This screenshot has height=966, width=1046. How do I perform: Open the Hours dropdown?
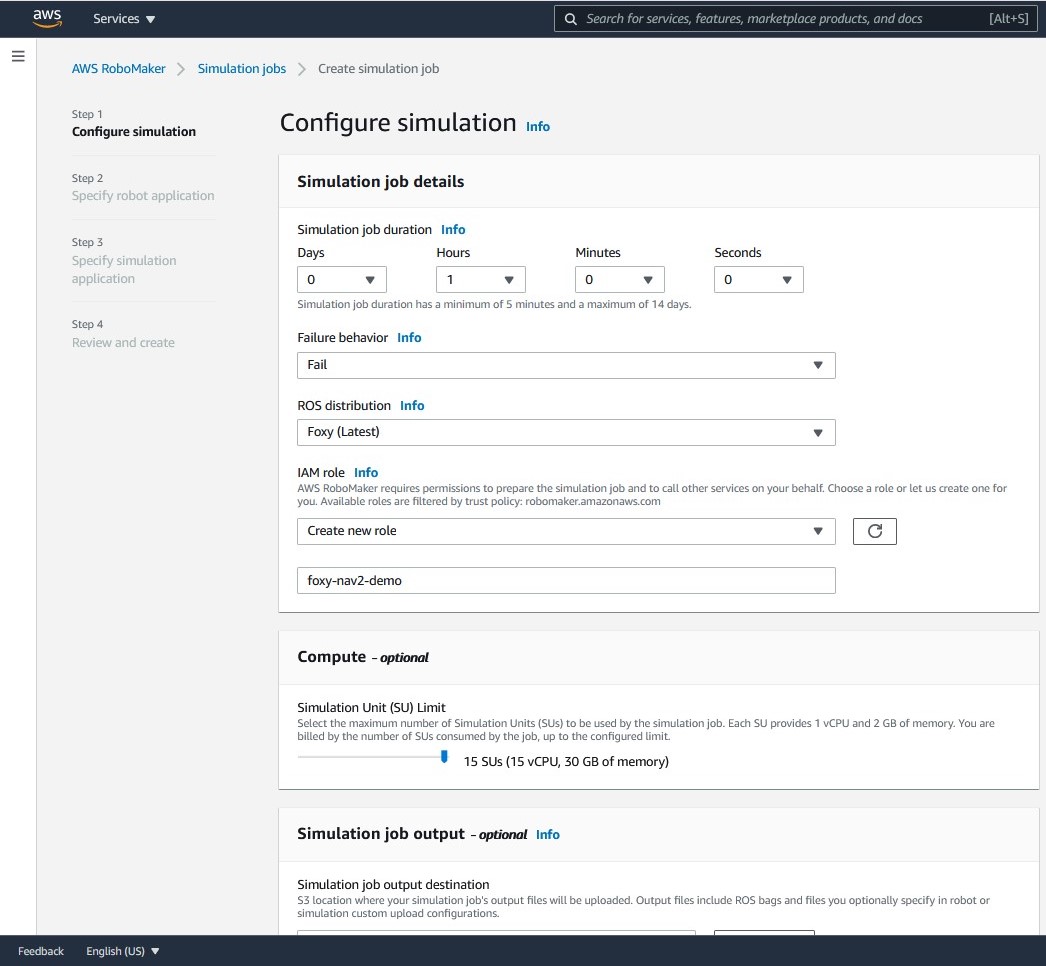point(480,280)
